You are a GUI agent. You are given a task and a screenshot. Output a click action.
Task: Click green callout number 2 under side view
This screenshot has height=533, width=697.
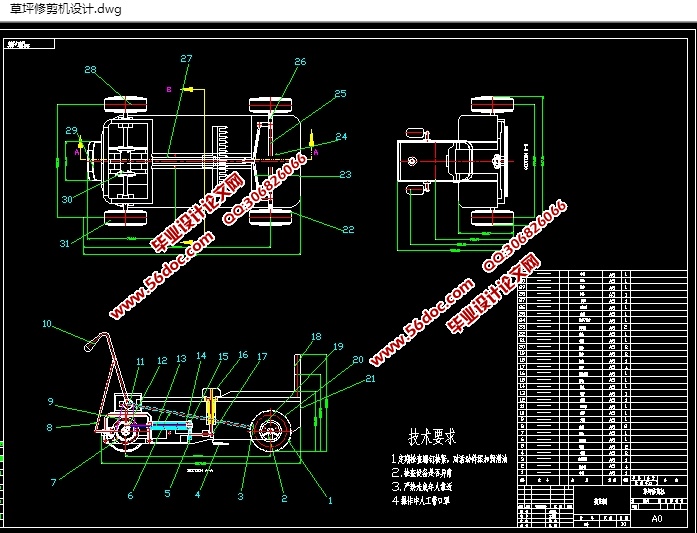(284, 498)
